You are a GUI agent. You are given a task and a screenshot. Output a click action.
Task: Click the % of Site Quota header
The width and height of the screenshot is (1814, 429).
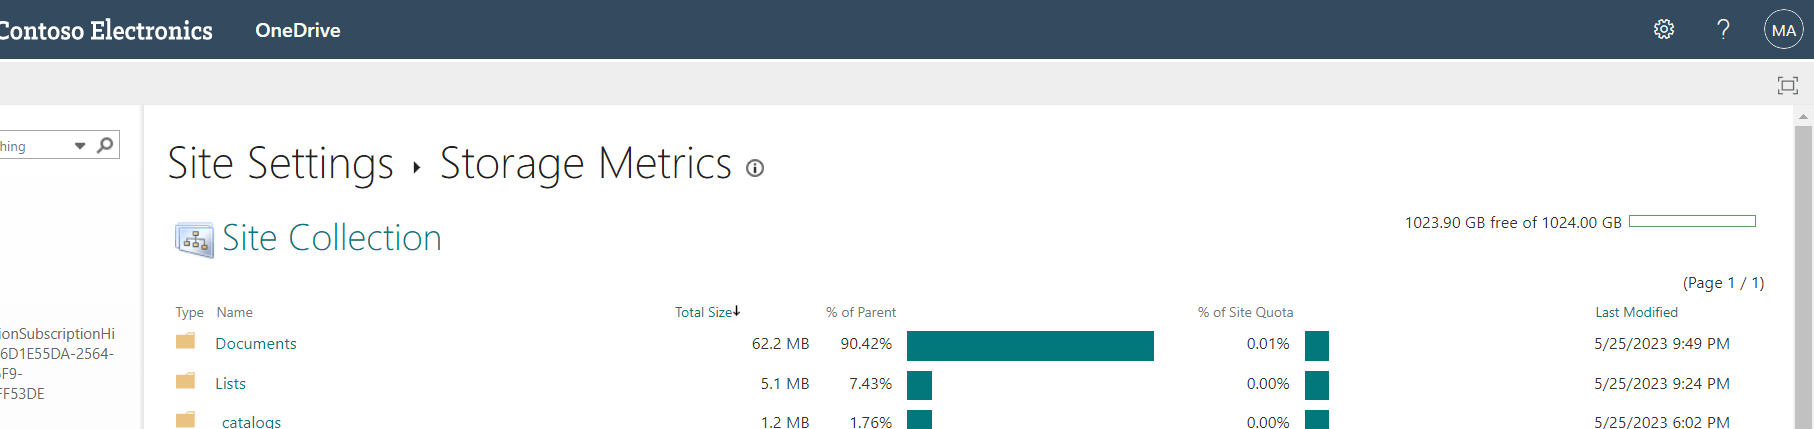point(1245,312)
